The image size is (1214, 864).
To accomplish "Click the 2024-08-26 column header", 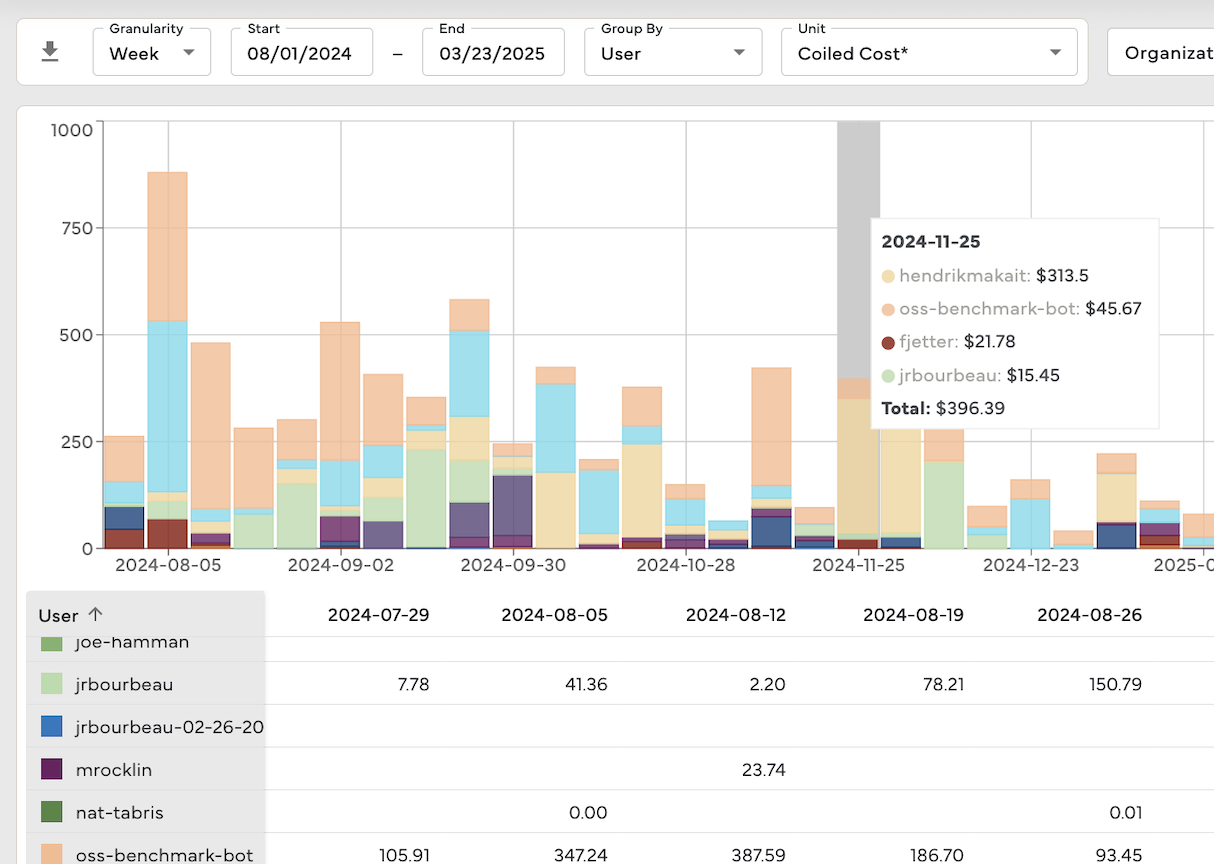I will pyautogui.click(x=1089, y=615).
